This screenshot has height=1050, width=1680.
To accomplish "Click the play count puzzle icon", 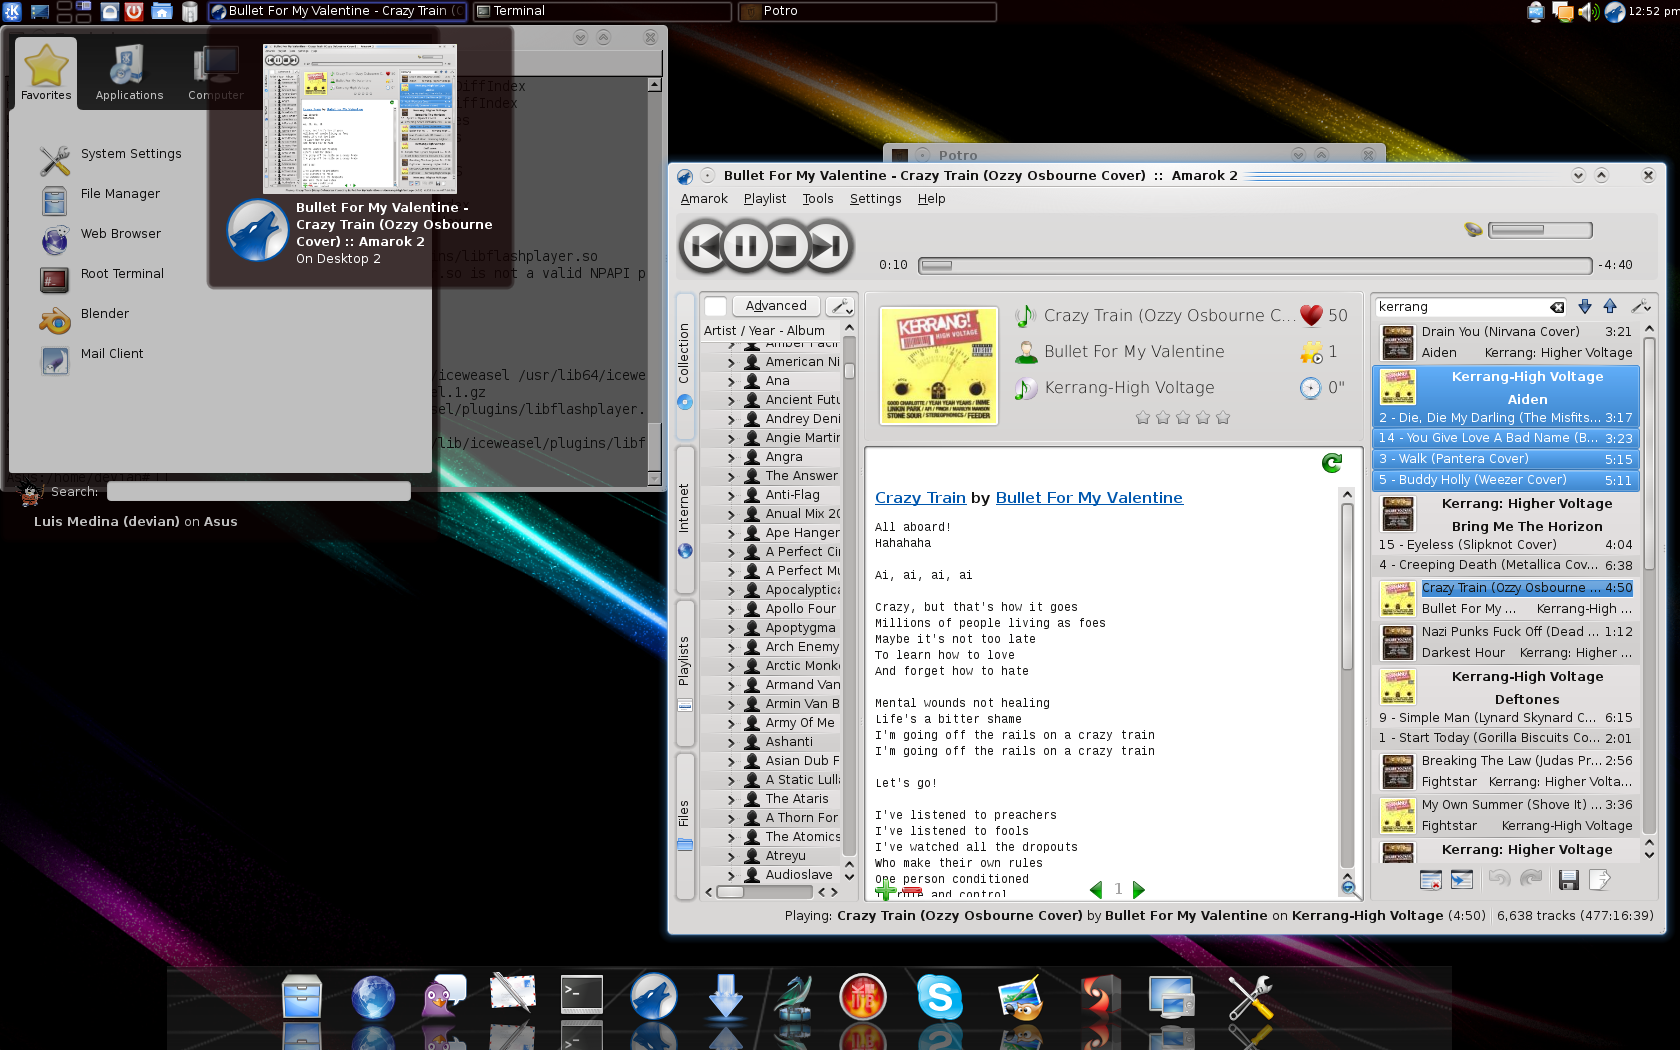I will click(1311, 352).
